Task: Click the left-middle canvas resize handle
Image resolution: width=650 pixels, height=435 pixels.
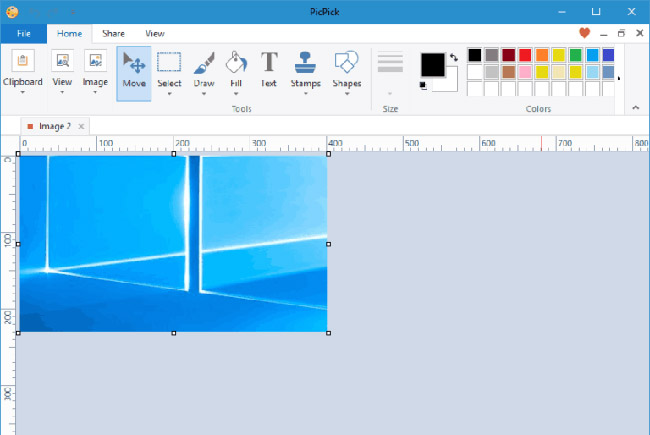Action: tap(18, 244)
